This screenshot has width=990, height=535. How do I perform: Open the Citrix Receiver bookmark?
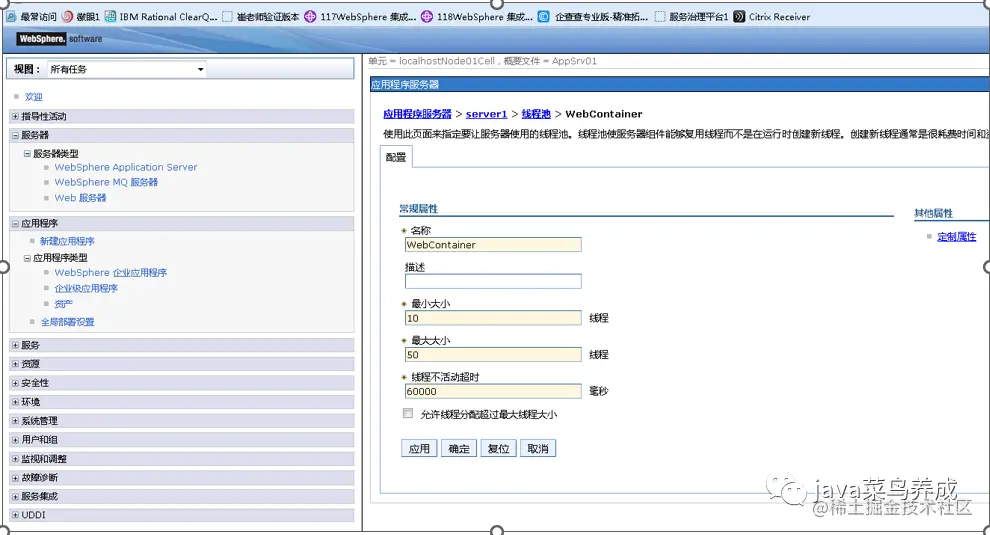coord(772,16)
